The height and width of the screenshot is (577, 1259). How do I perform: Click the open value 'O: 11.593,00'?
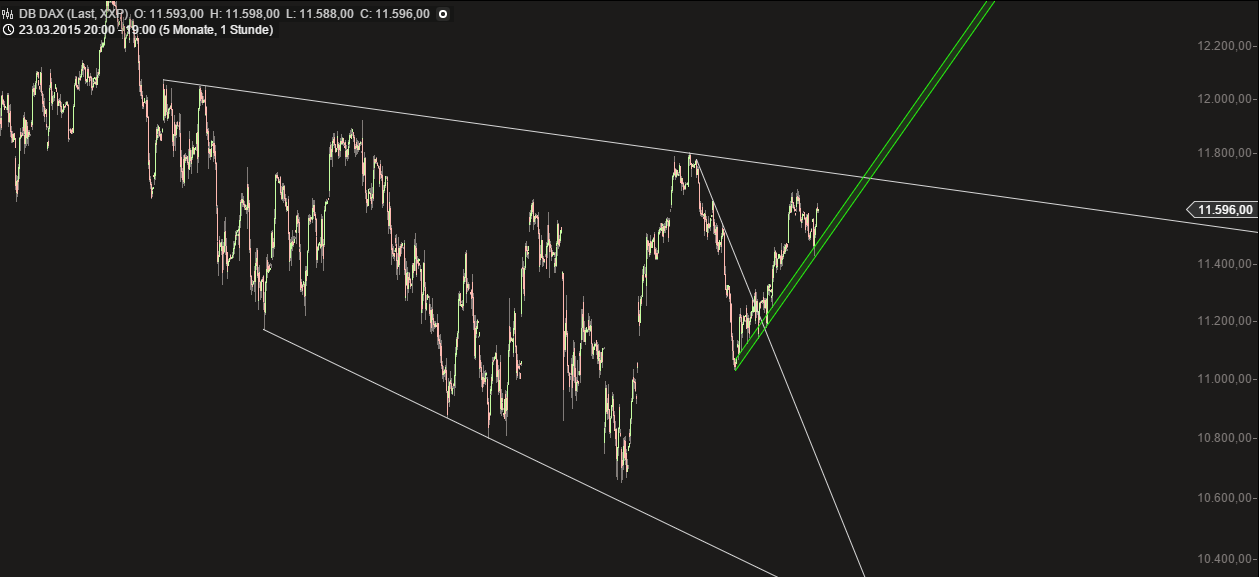(x=170, y=14)
